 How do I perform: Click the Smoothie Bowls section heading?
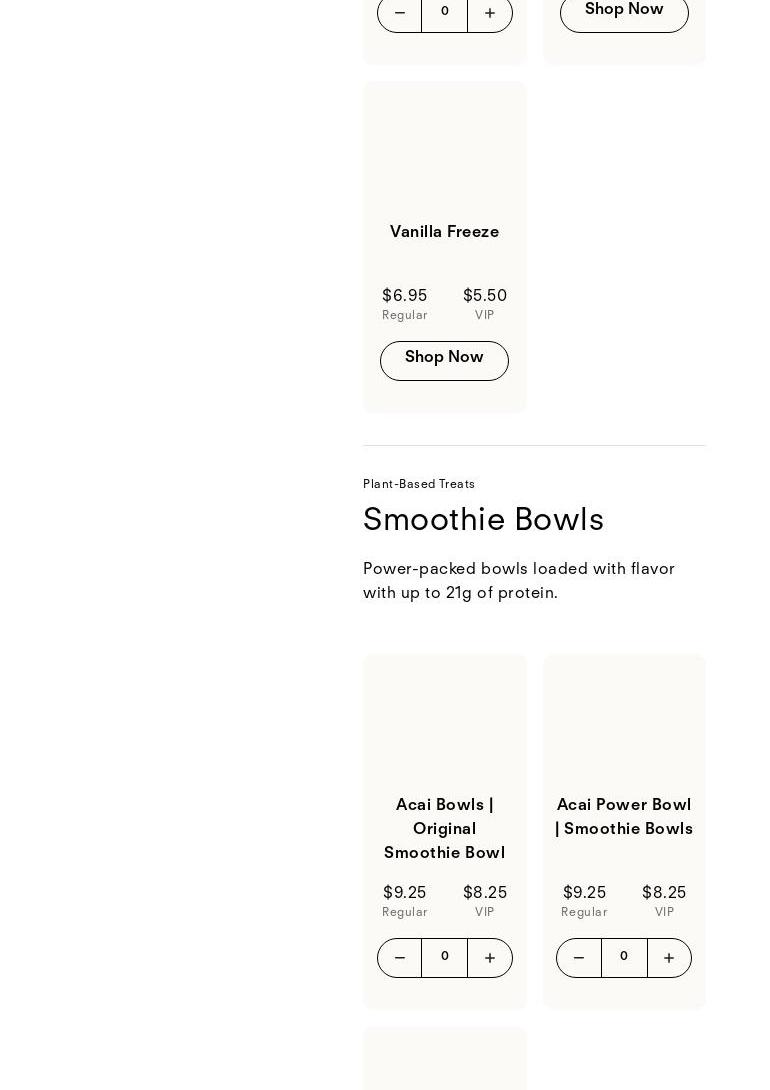(483, 520)
